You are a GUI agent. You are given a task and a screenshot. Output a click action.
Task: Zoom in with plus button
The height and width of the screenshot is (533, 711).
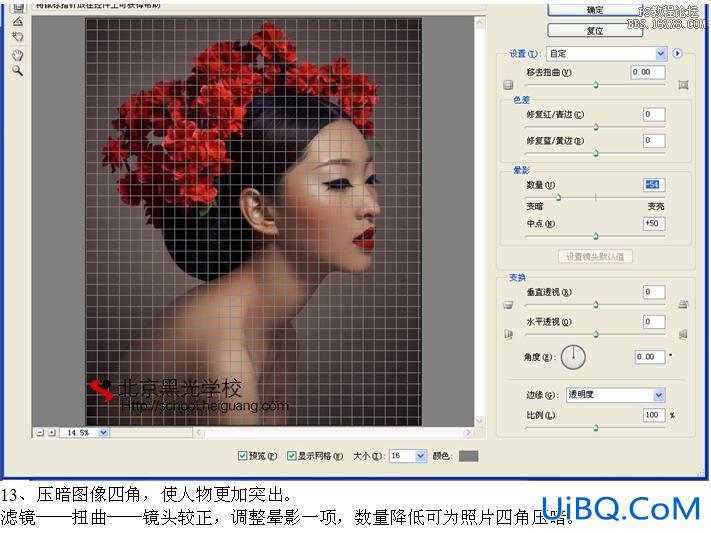click(52, 433)
